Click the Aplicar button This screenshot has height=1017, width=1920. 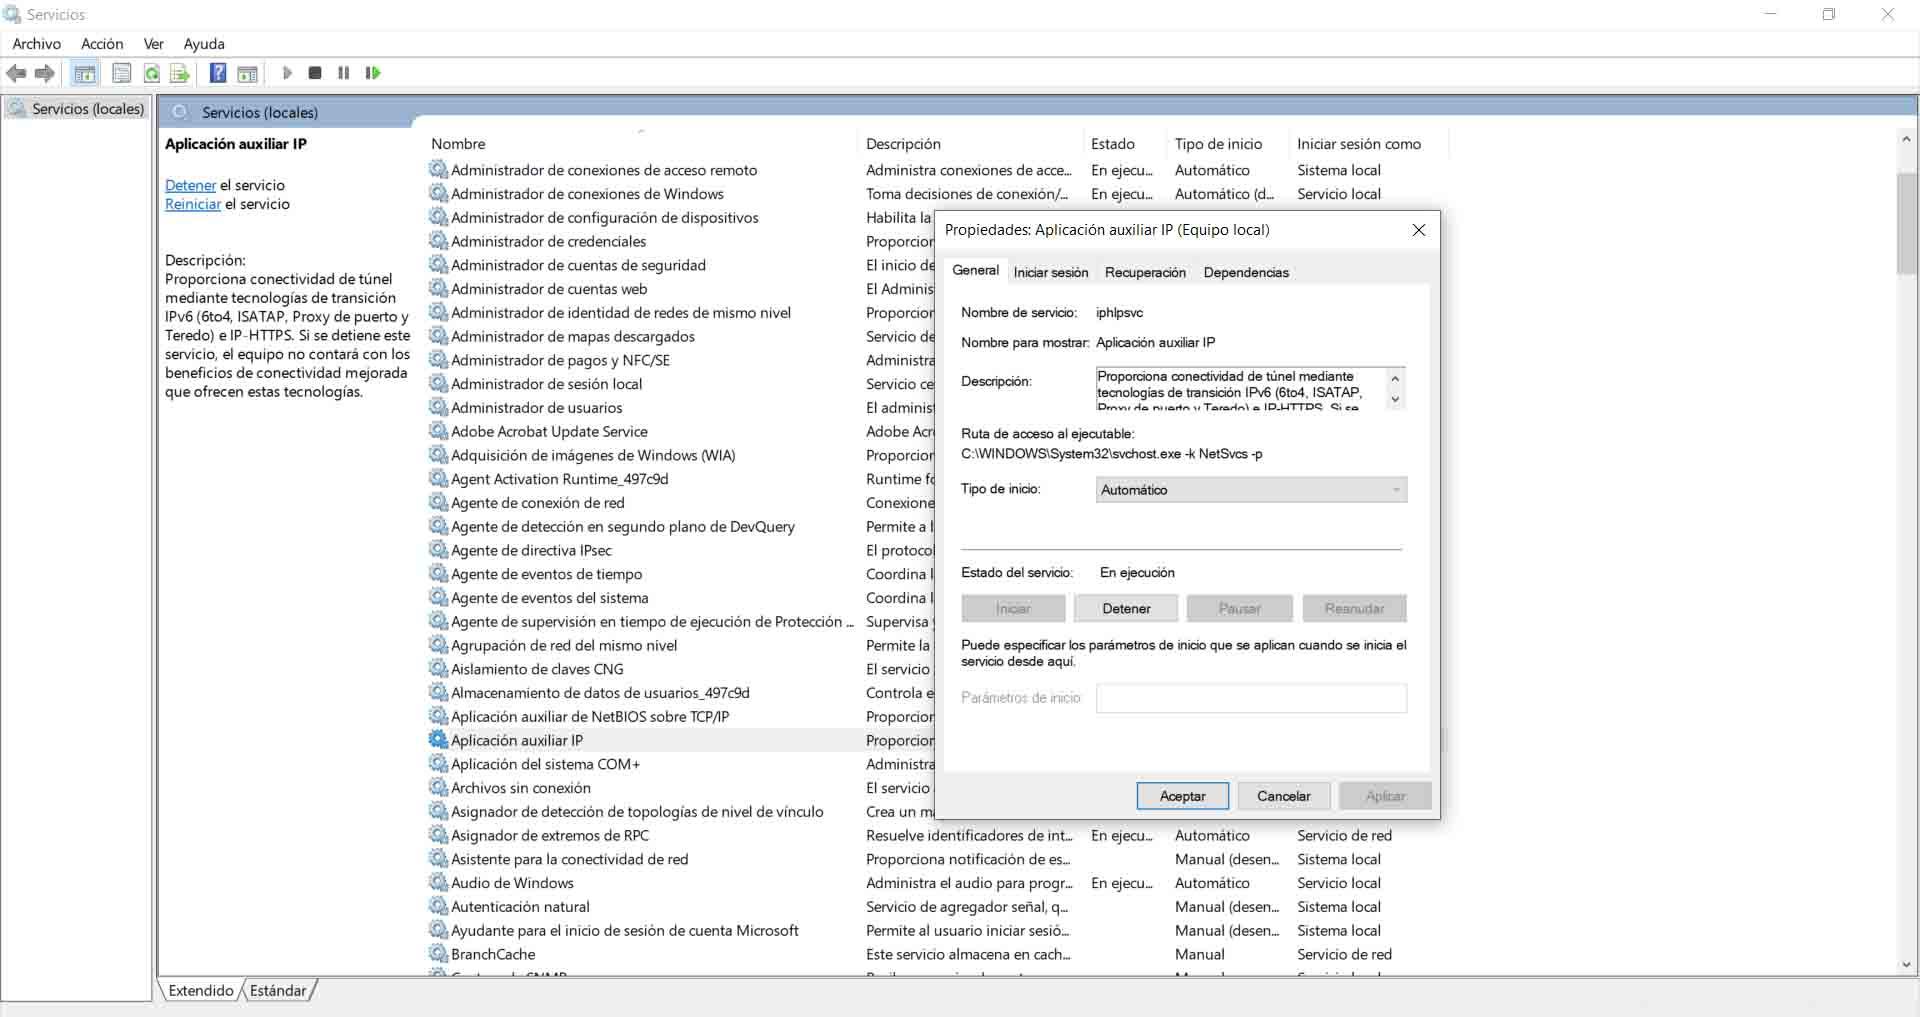(x=1385, y=796)
